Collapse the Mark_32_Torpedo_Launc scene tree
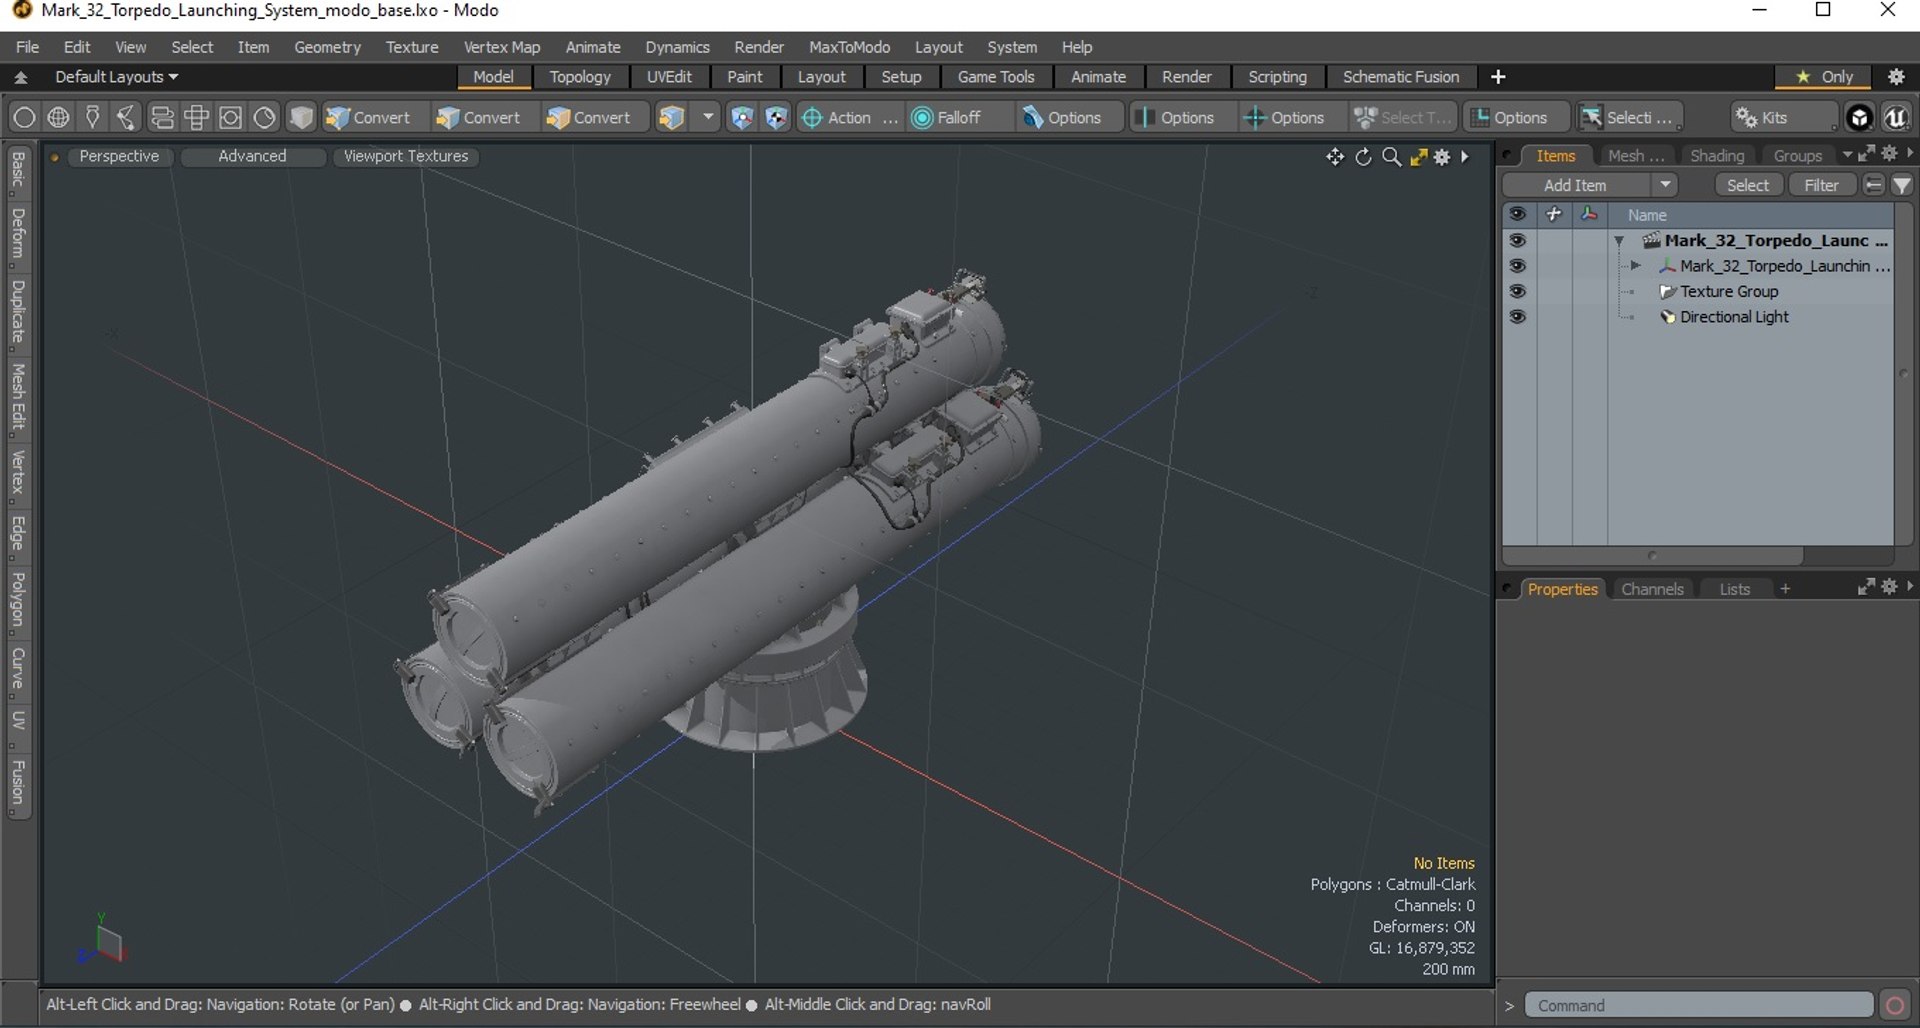Viewport: 1920px width, 1028px height. tap(1619, 241)
